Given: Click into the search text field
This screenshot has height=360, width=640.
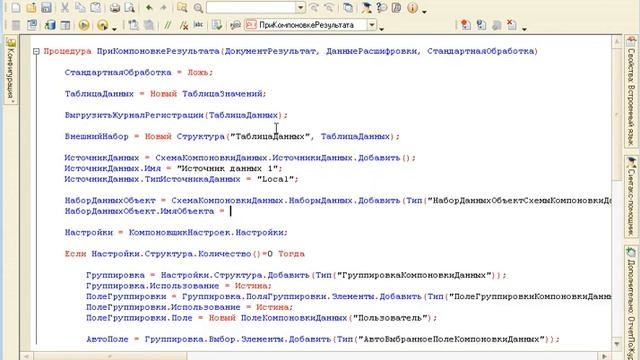Looking at the screenshot, I should coord(251,7).
